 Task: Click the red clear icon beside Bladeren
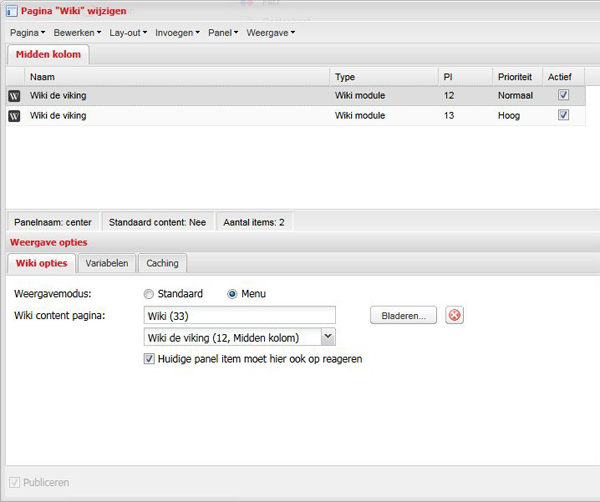[x=455, y=316]
